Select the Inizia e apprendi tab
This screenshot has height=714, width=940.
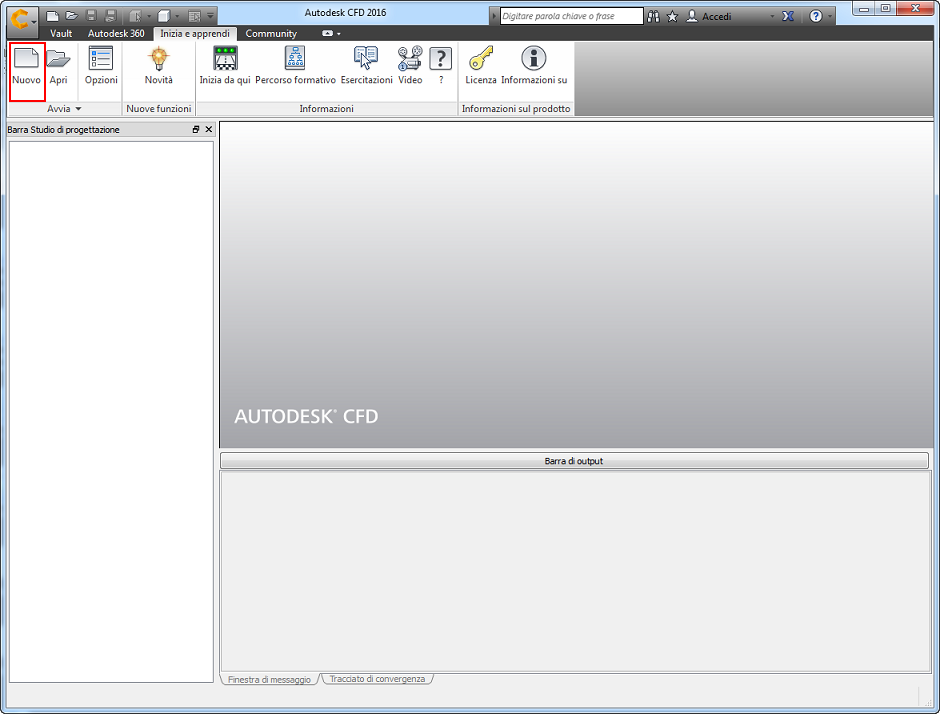195,34
